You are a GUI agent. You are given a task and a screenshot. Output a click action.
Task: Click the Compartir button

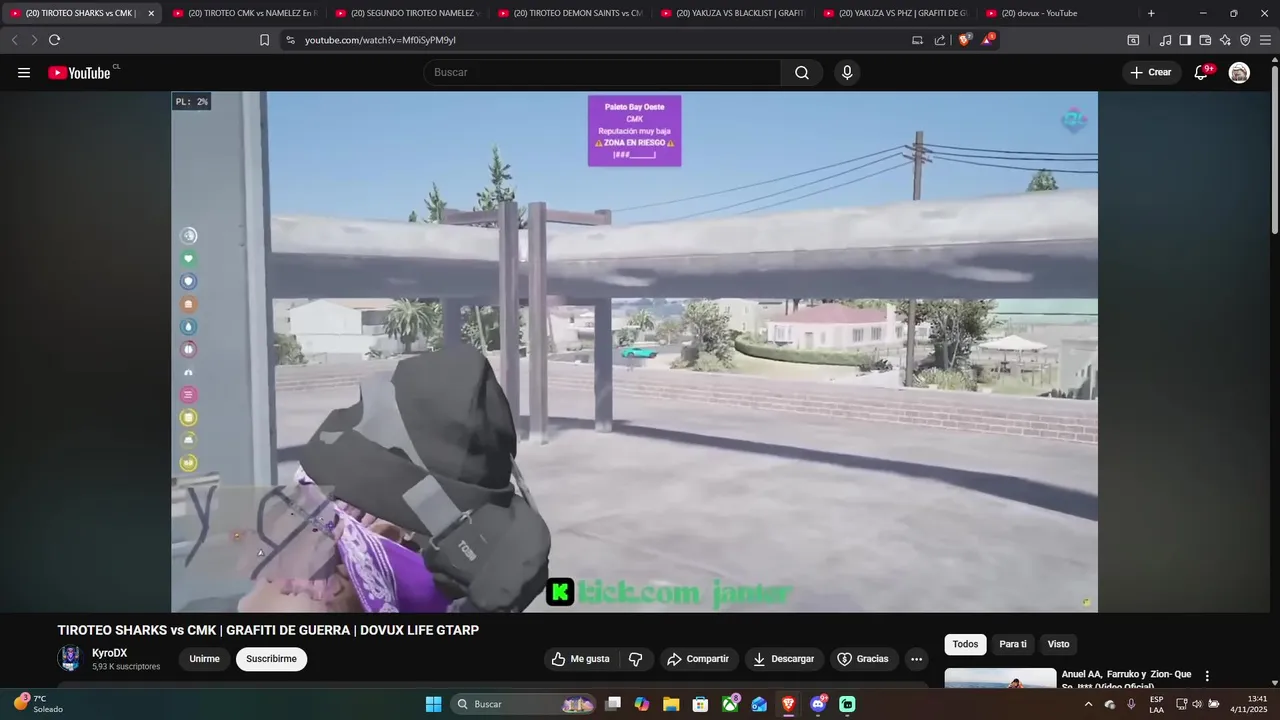698,659
